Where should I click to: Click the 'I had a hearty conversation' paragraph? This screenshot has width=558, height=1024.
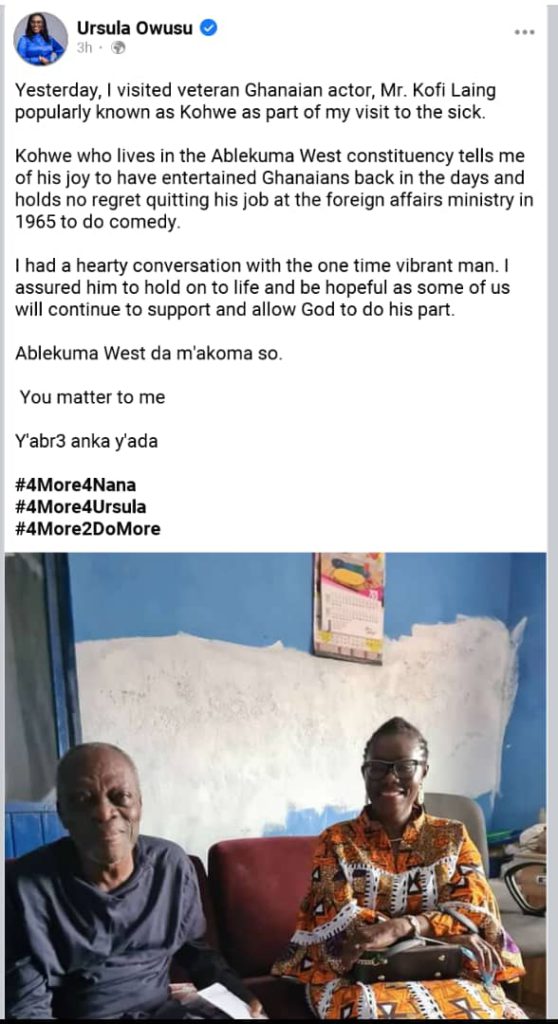pos(263,287)
